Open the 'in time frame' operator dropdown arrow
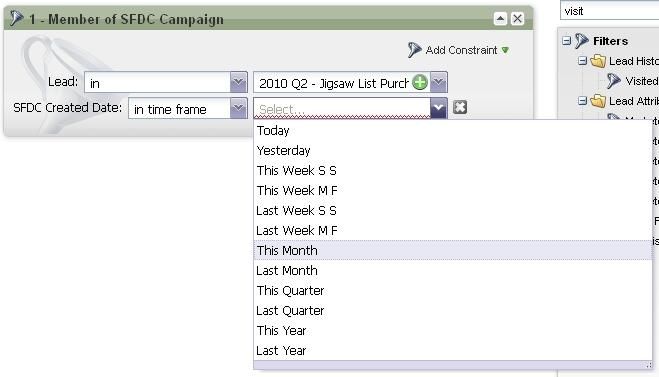 pyautogui.click(x=238, y=108)
